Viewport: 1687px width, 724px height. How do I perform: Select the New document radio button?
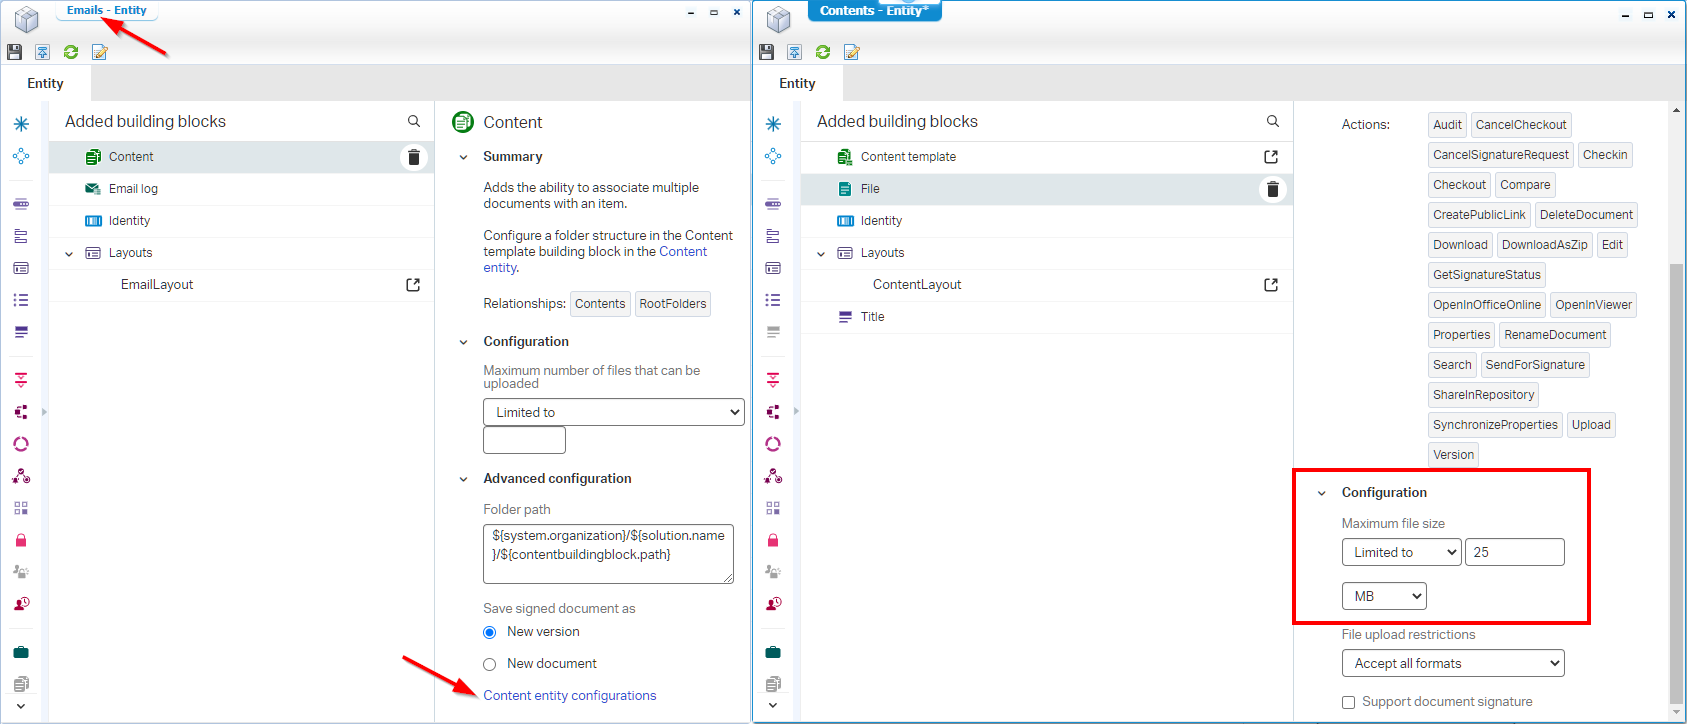pyautogui.click(x=490, y=664)
